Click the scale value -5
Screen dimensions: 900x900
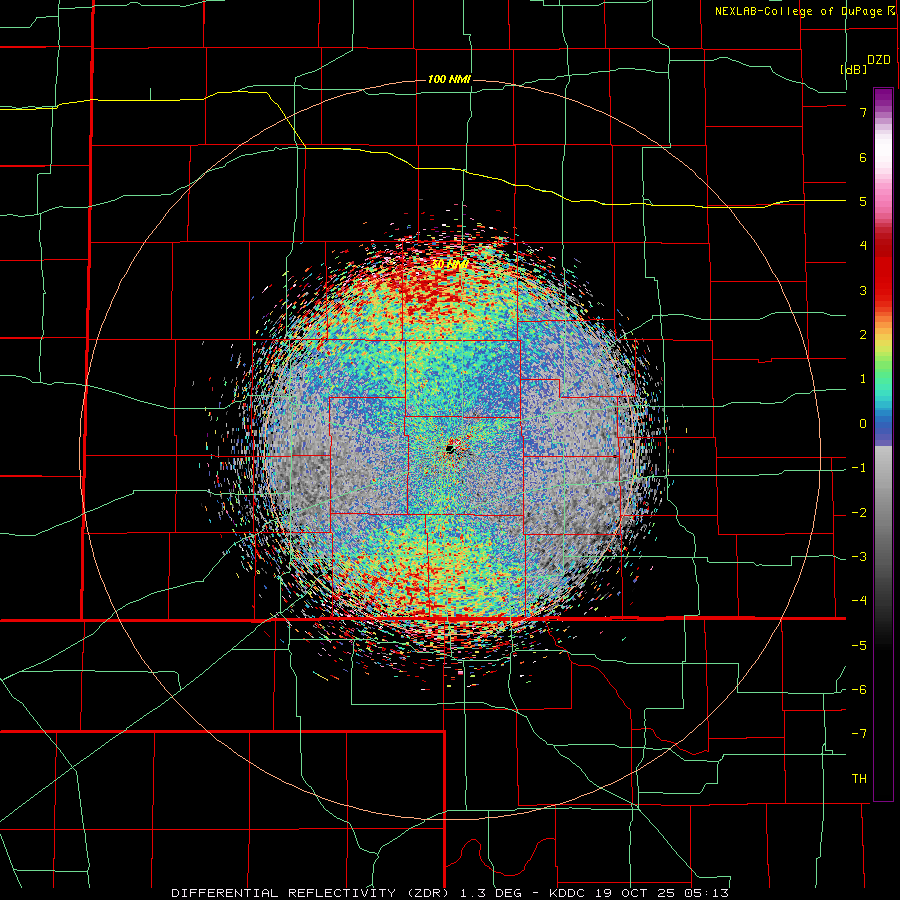[859, 646]
